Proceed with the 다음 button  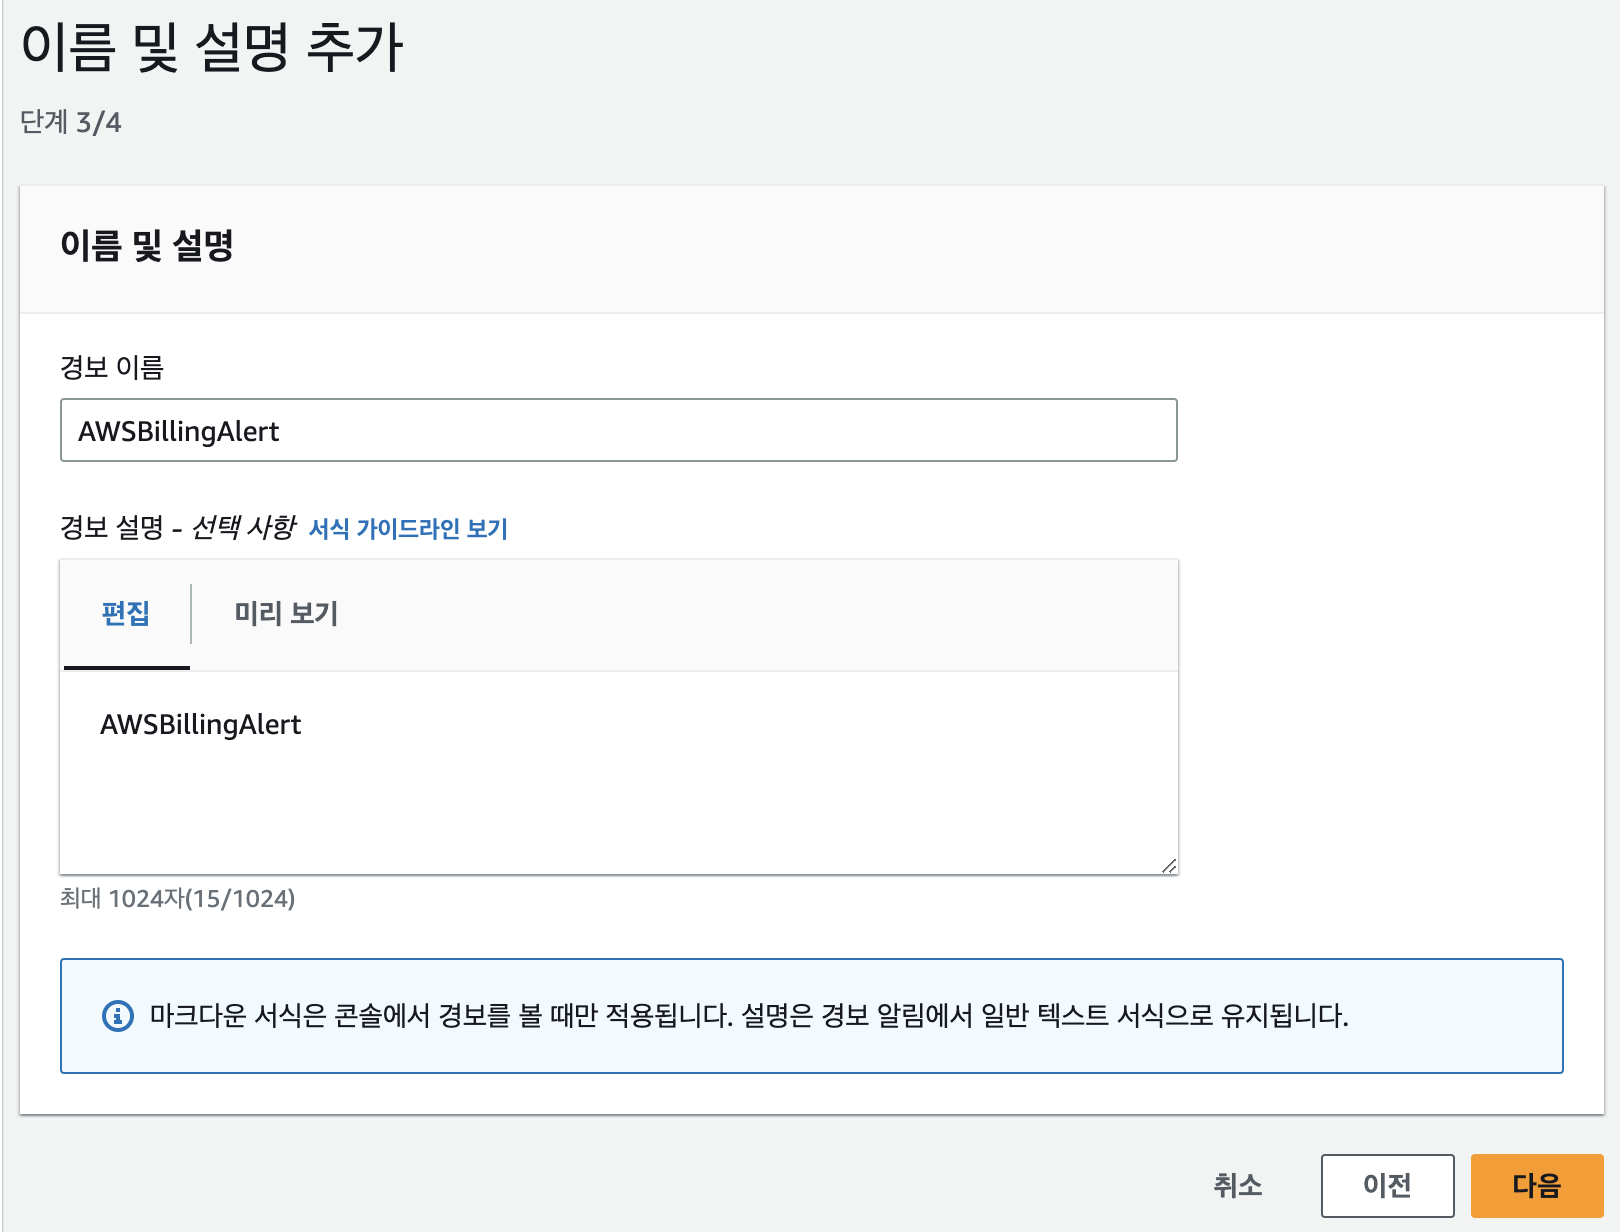[1537, 1186]
